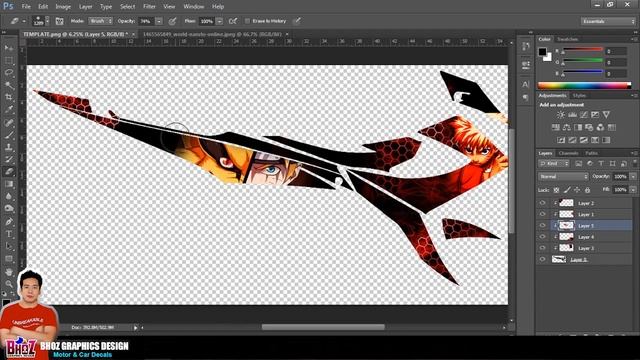Open the layer blend mode dropdown
Image resolution: width=640 pixels, height=360 pixels.
[563, 177]
